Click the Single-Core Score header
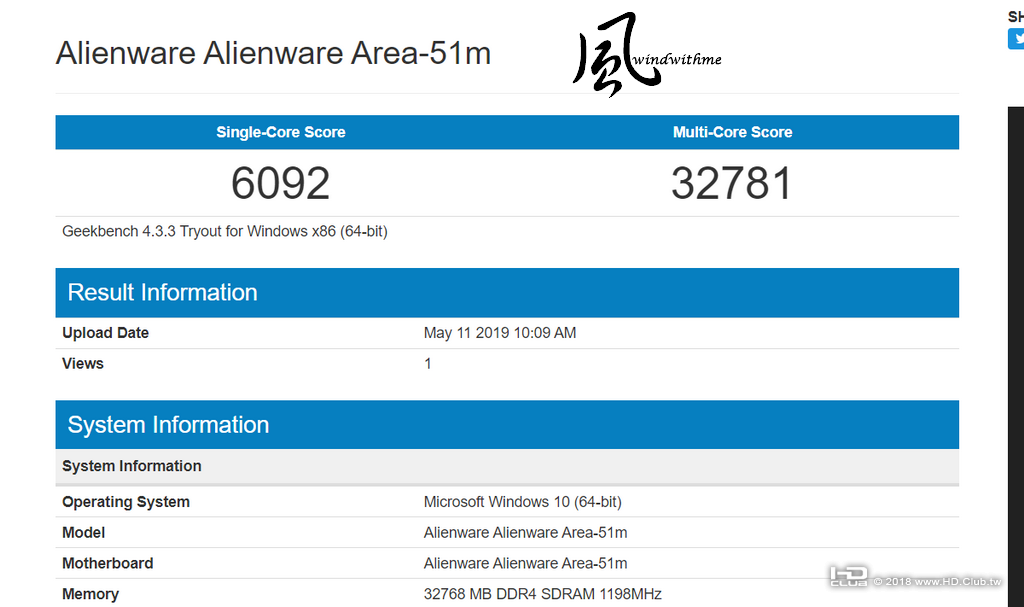Screen dimensions: 1024x607 [x=281, y=132]
